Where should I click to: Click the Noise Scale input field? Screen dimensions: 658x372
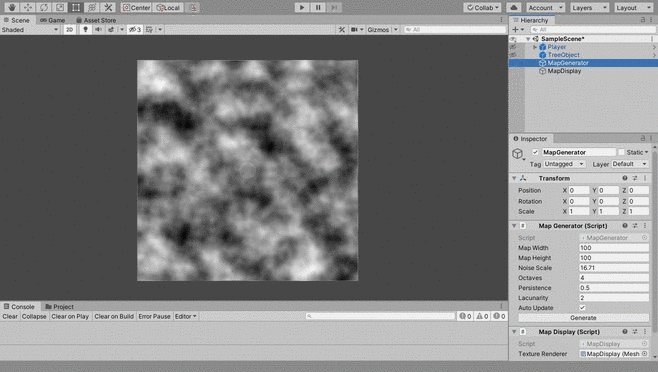[x=614, y=267]
